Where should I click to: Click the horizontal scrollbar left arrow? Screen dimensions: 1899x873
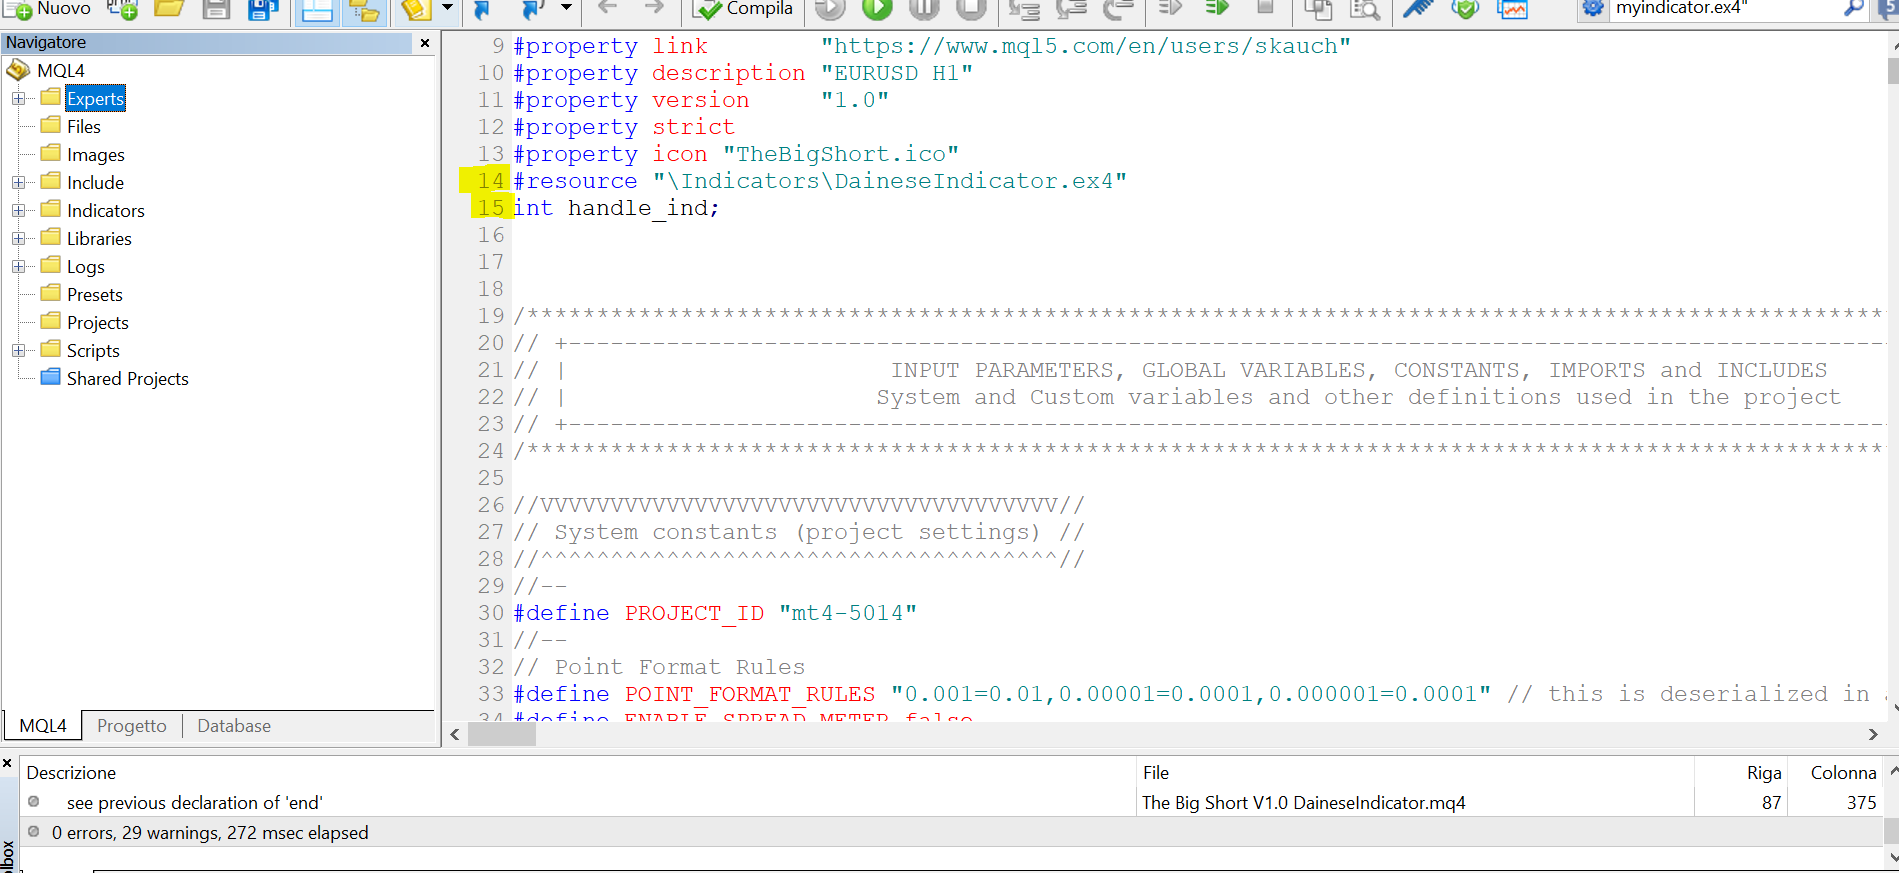[455, 734]
